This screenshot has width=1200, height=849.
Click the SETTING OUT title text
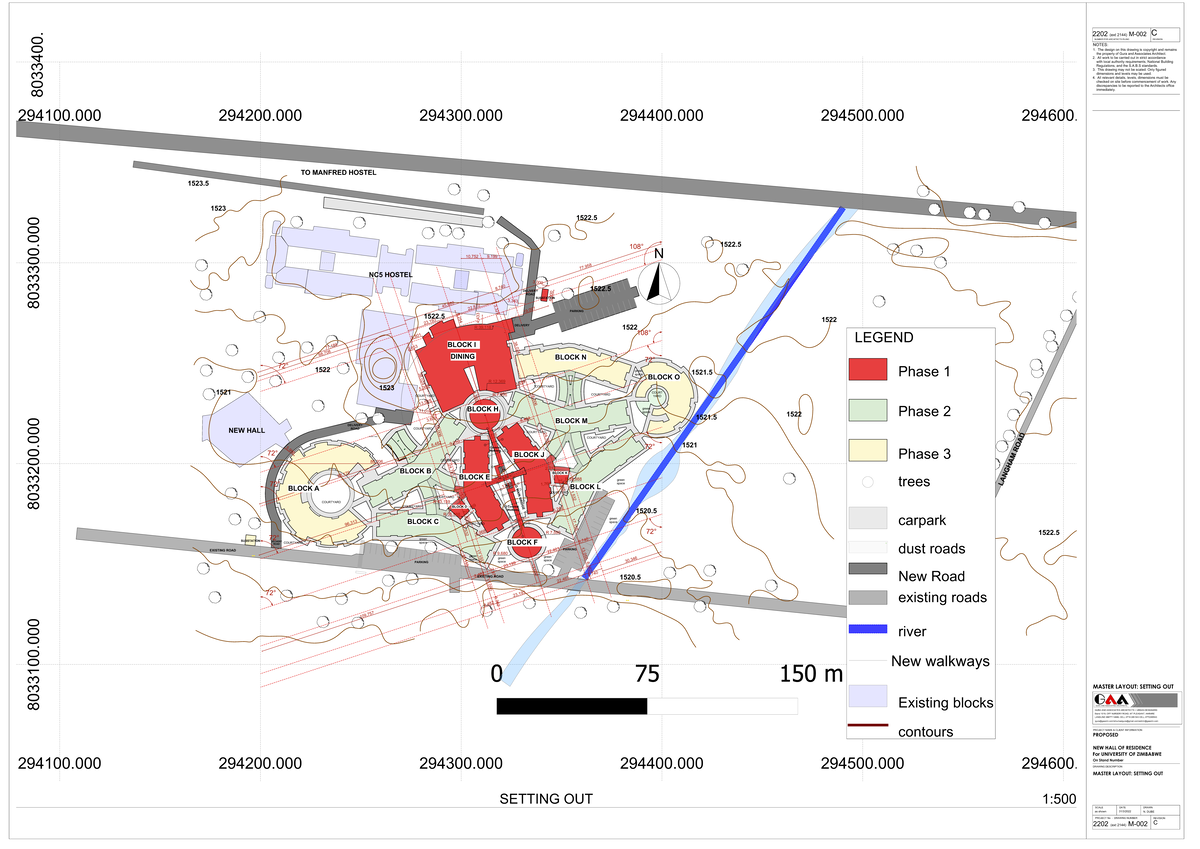click(x=546, y=799)
